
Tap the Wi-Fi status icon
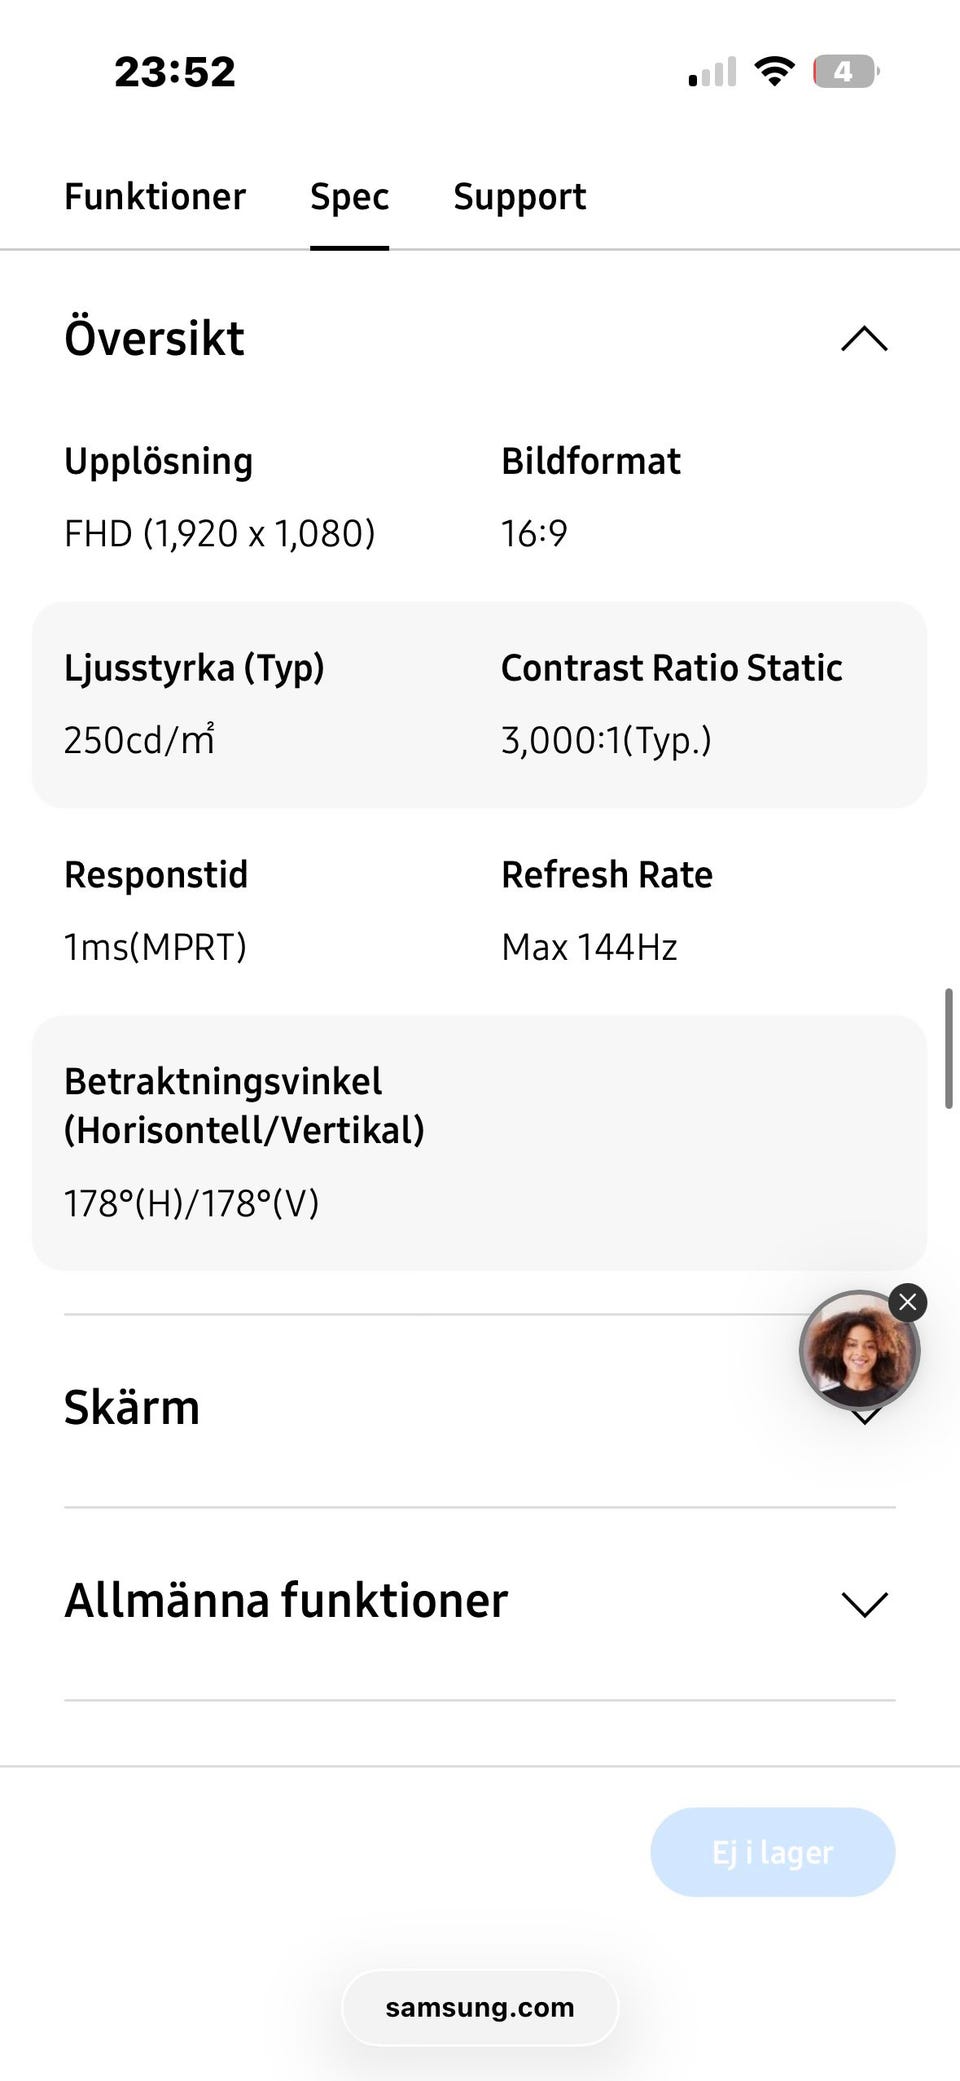click(774, 72)
